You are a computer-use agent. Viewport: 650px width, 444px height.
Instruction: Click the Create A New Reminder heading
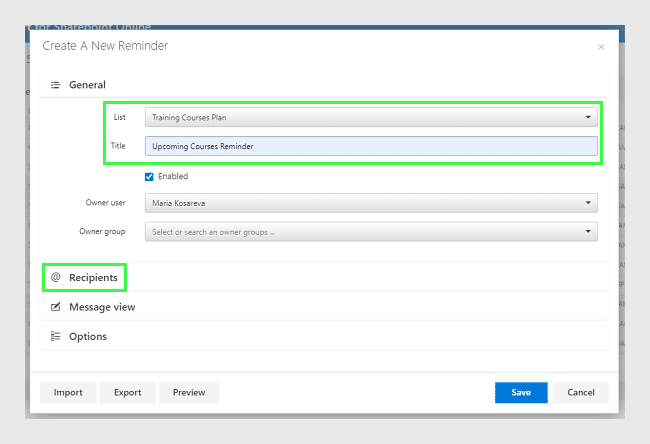tap(105, 46)
